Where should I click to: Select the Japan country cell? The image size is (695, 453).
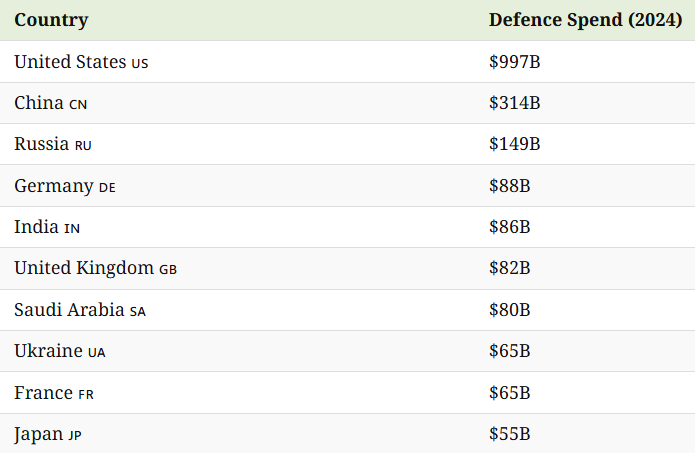pyautogui.click(x=48, y=434)
